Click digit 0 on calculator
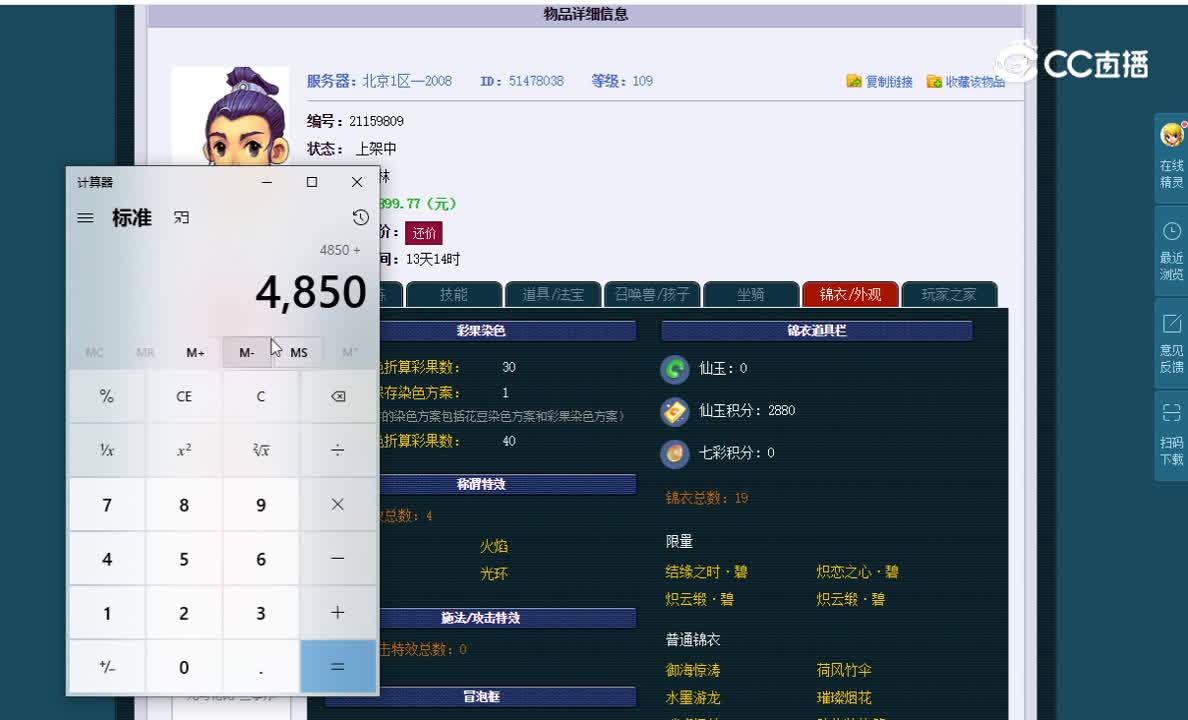Viewport: 1188px width, 720px height. [x=184, y=667]
